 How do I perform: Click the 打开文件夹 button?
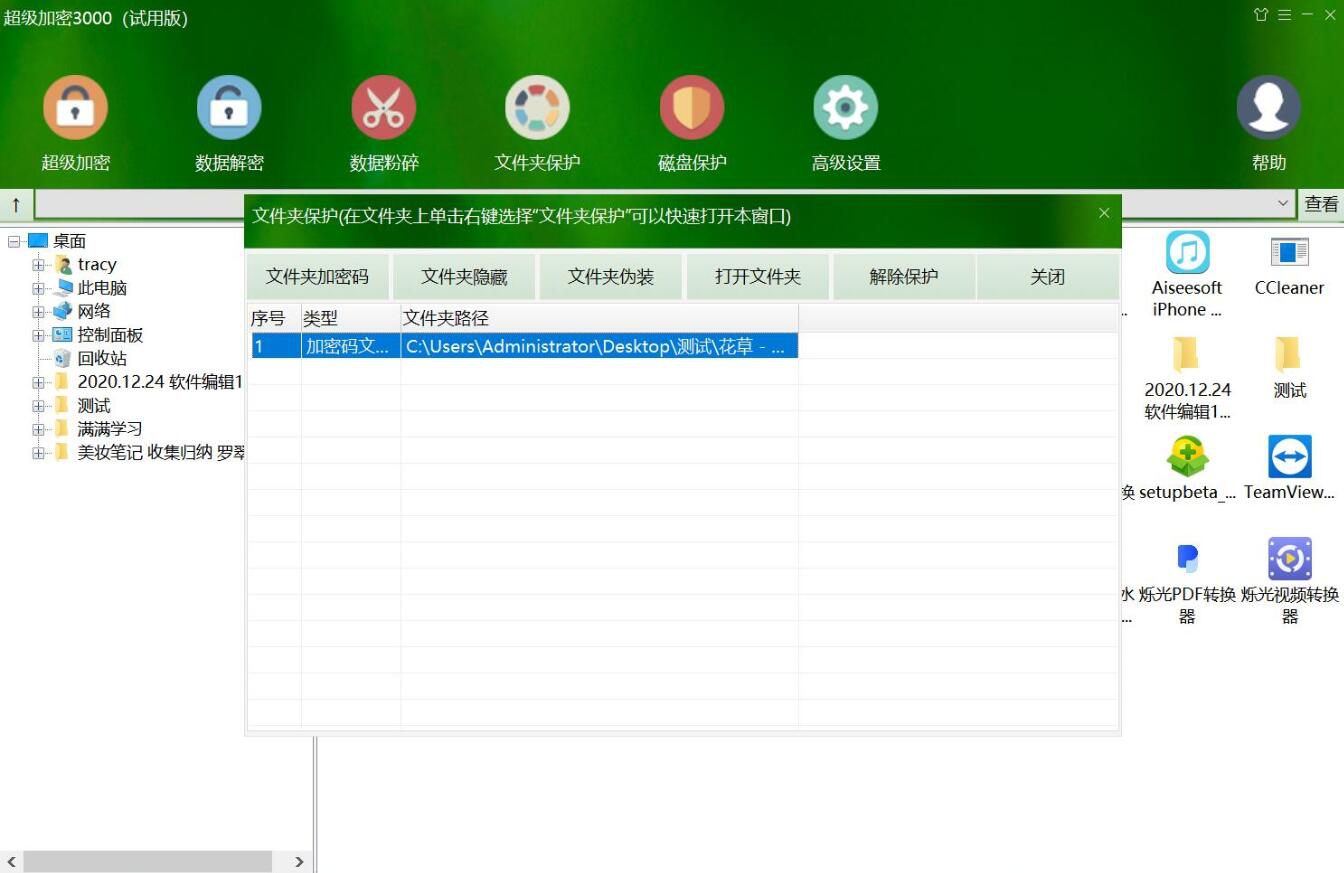(x=758, y=277)
